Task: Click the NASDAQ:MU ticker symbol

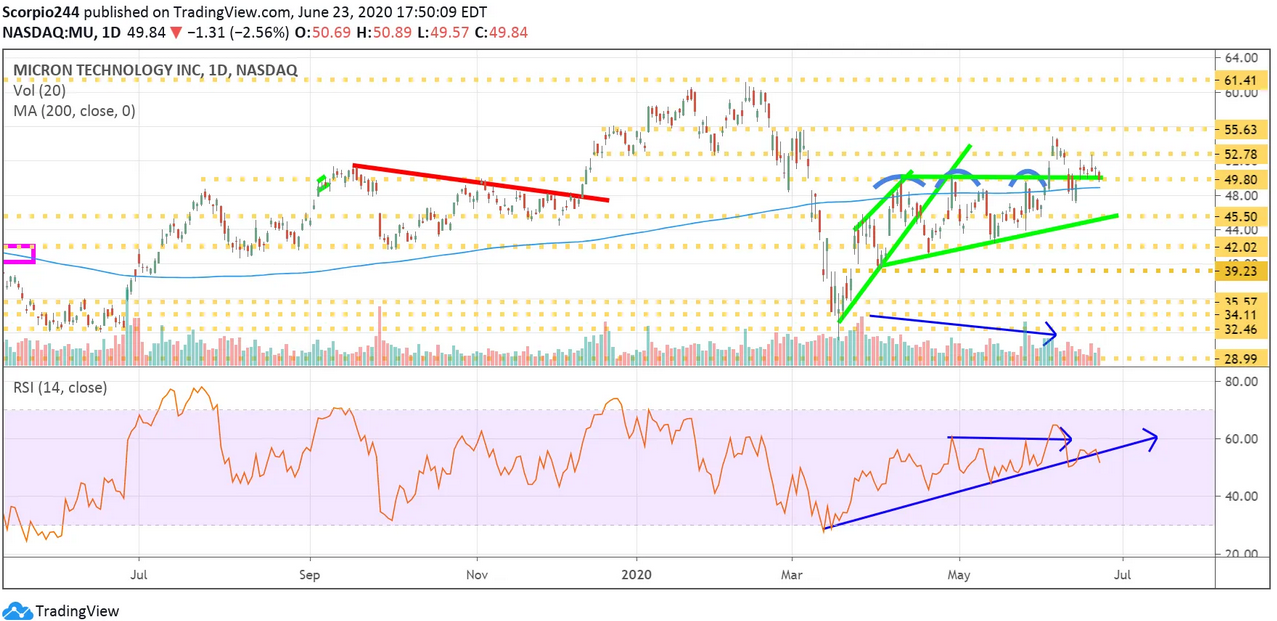Action: 46,33
